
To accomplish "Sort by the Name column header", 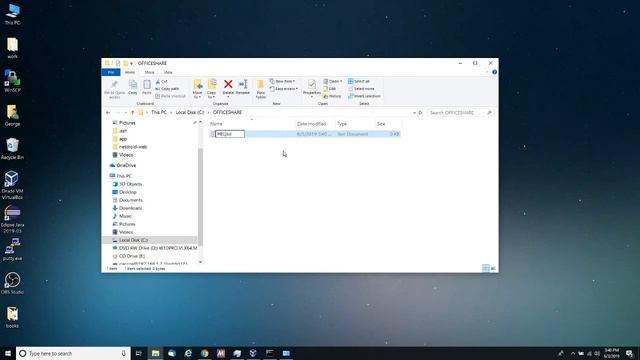I will [x=251, y=124].
